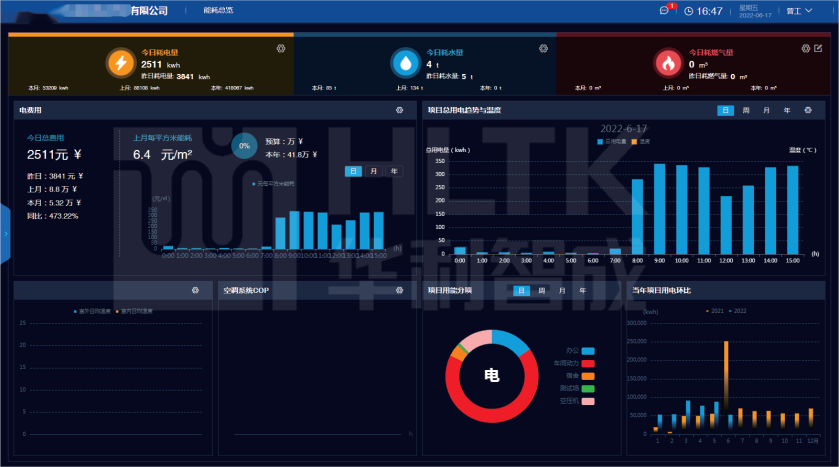Open settings gear on today's gas card

point(805,48)
